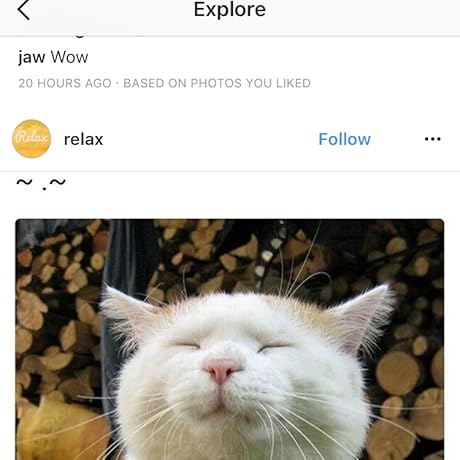The image size is (460, 460).
Task: Tap the cat's pink nose in photo
Action: tap(221, 370)
